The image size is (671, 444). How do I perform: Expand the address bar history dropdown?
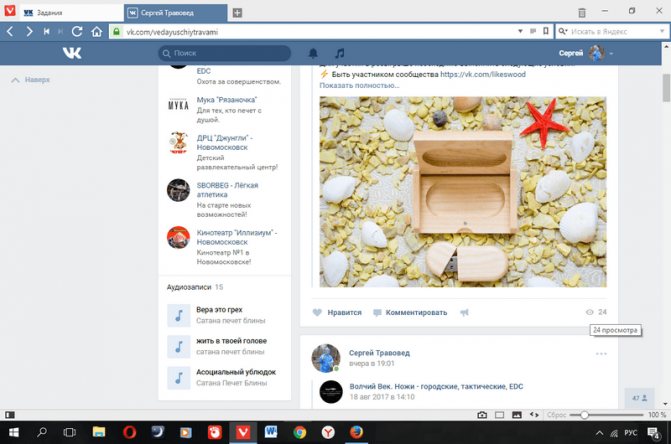(x=520, y=31)
